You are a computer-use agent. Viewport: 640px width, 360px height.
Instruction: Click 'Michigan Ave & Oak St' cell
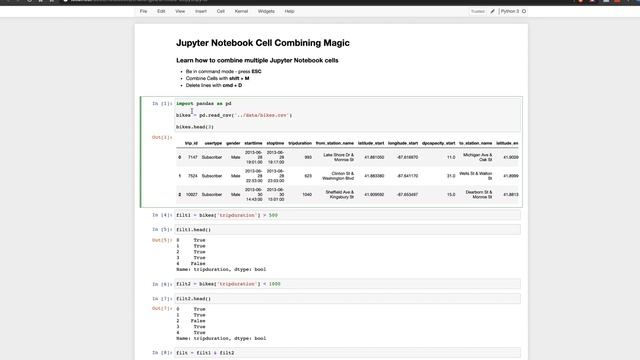[478, 157]
